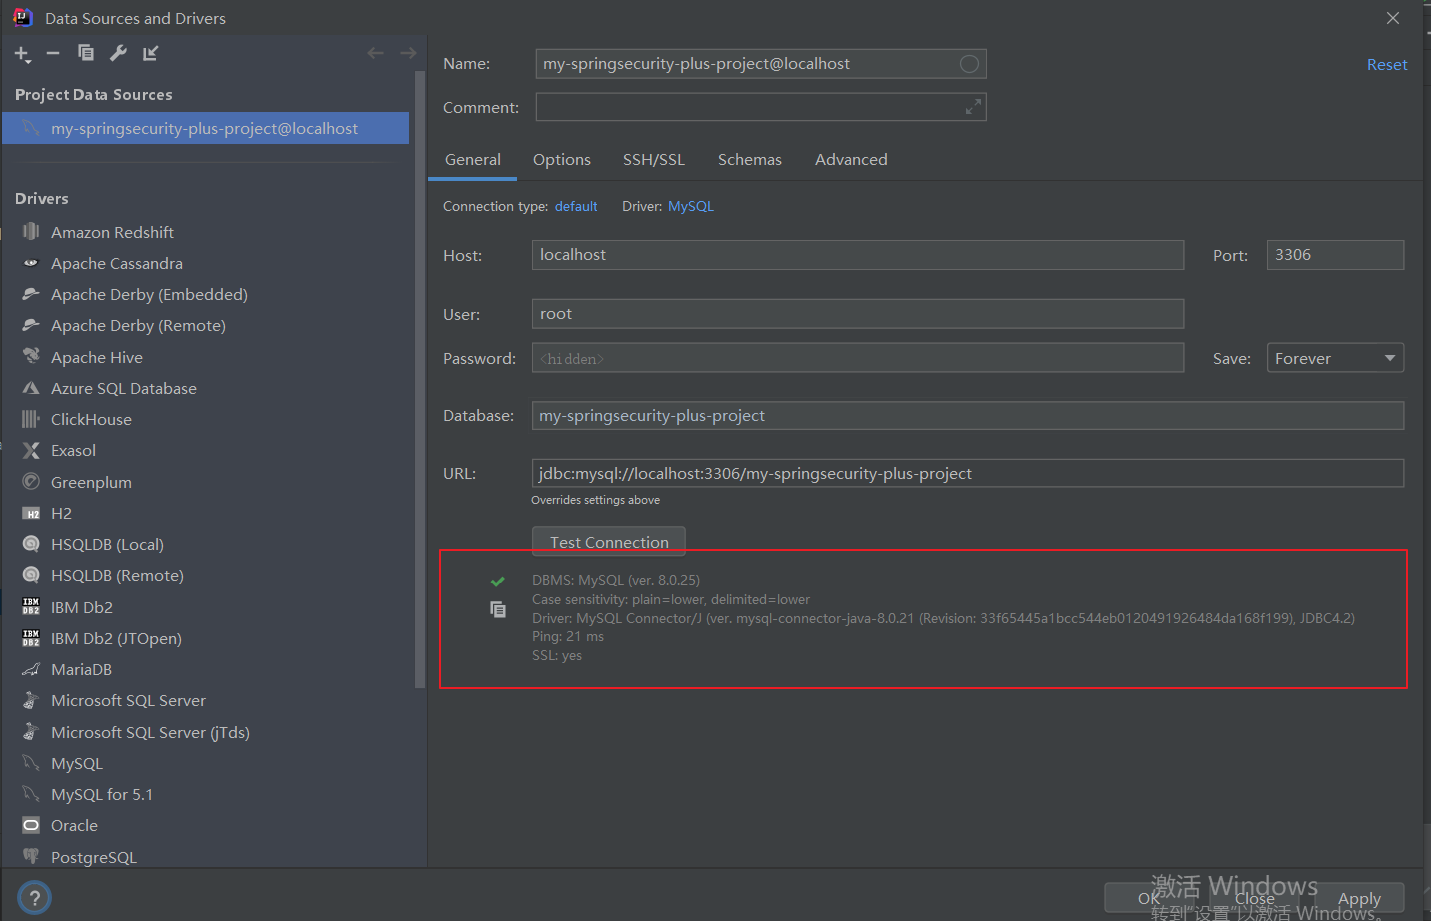Switch to the General tab
1431x921 pixels.
pos(473,160)
